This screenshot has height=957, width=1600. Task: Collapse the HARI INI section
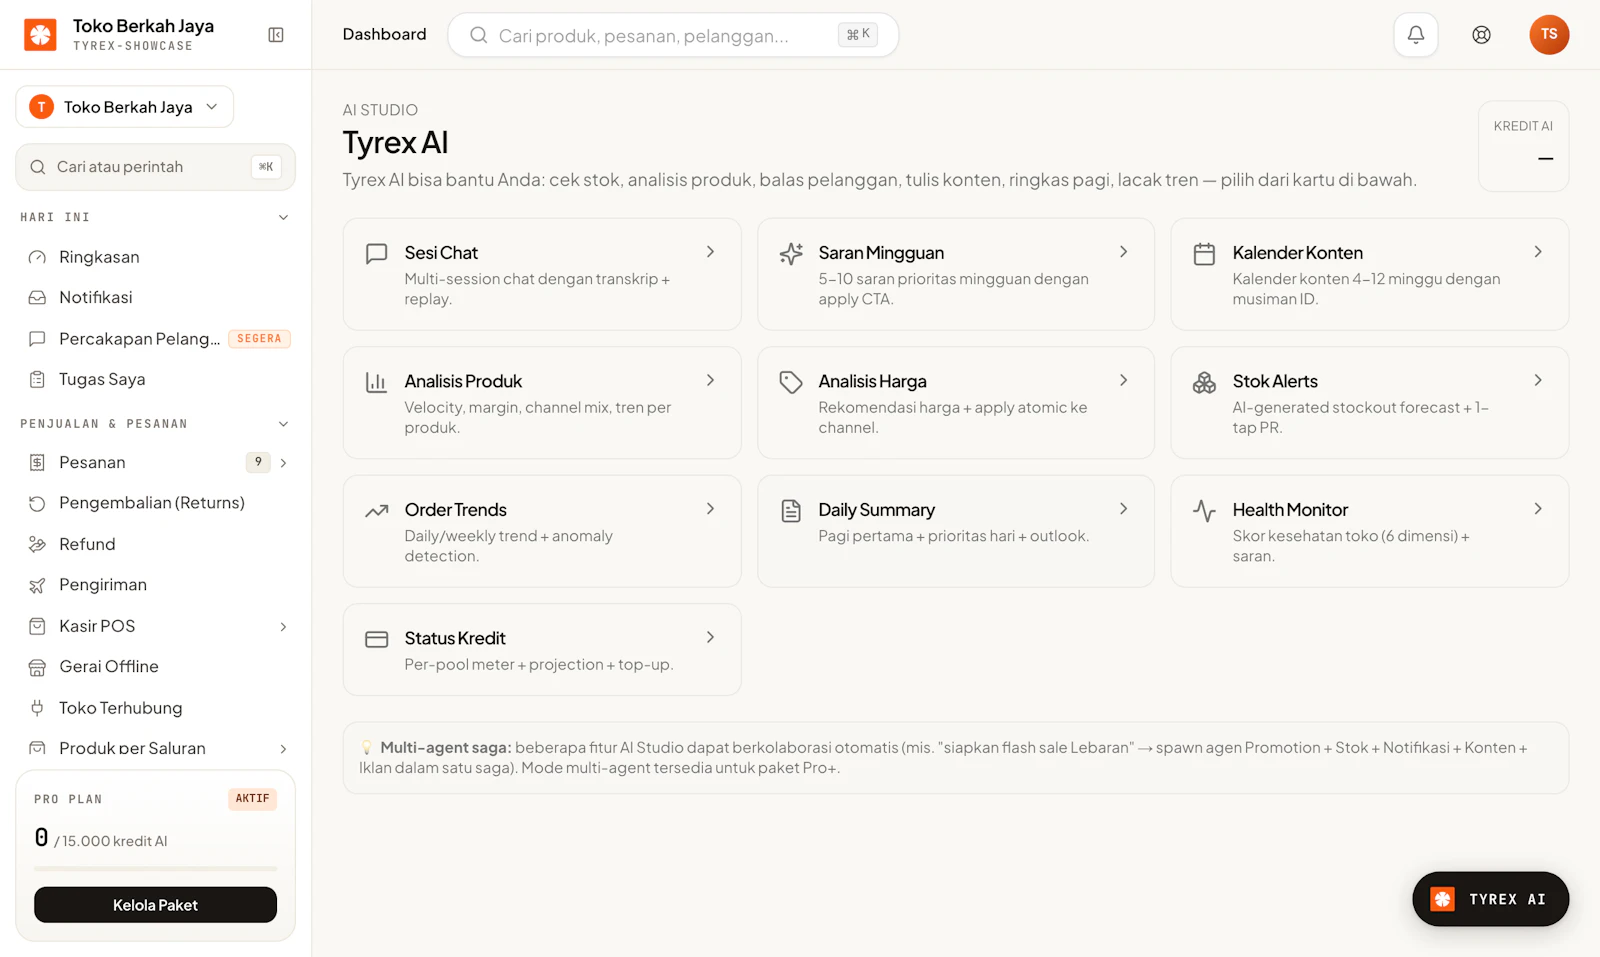[283, 217]
